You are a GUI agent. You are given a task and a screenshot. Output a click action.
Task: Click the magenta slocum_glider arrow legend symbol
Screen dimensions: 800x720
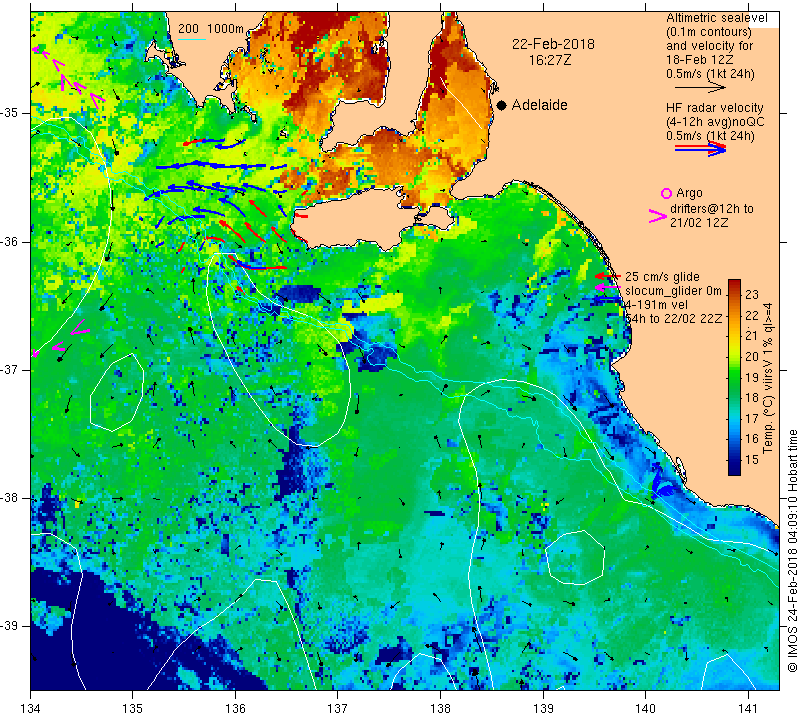pyautogui.click(x=607, y=288)
